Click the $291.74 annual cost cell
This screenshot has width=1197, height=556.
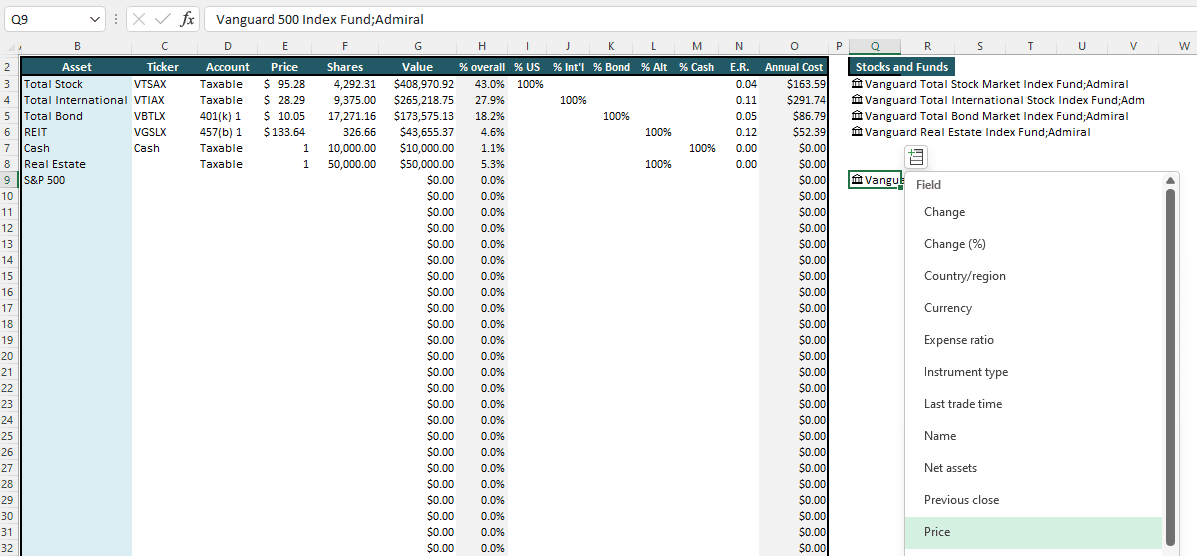point(794,100)
